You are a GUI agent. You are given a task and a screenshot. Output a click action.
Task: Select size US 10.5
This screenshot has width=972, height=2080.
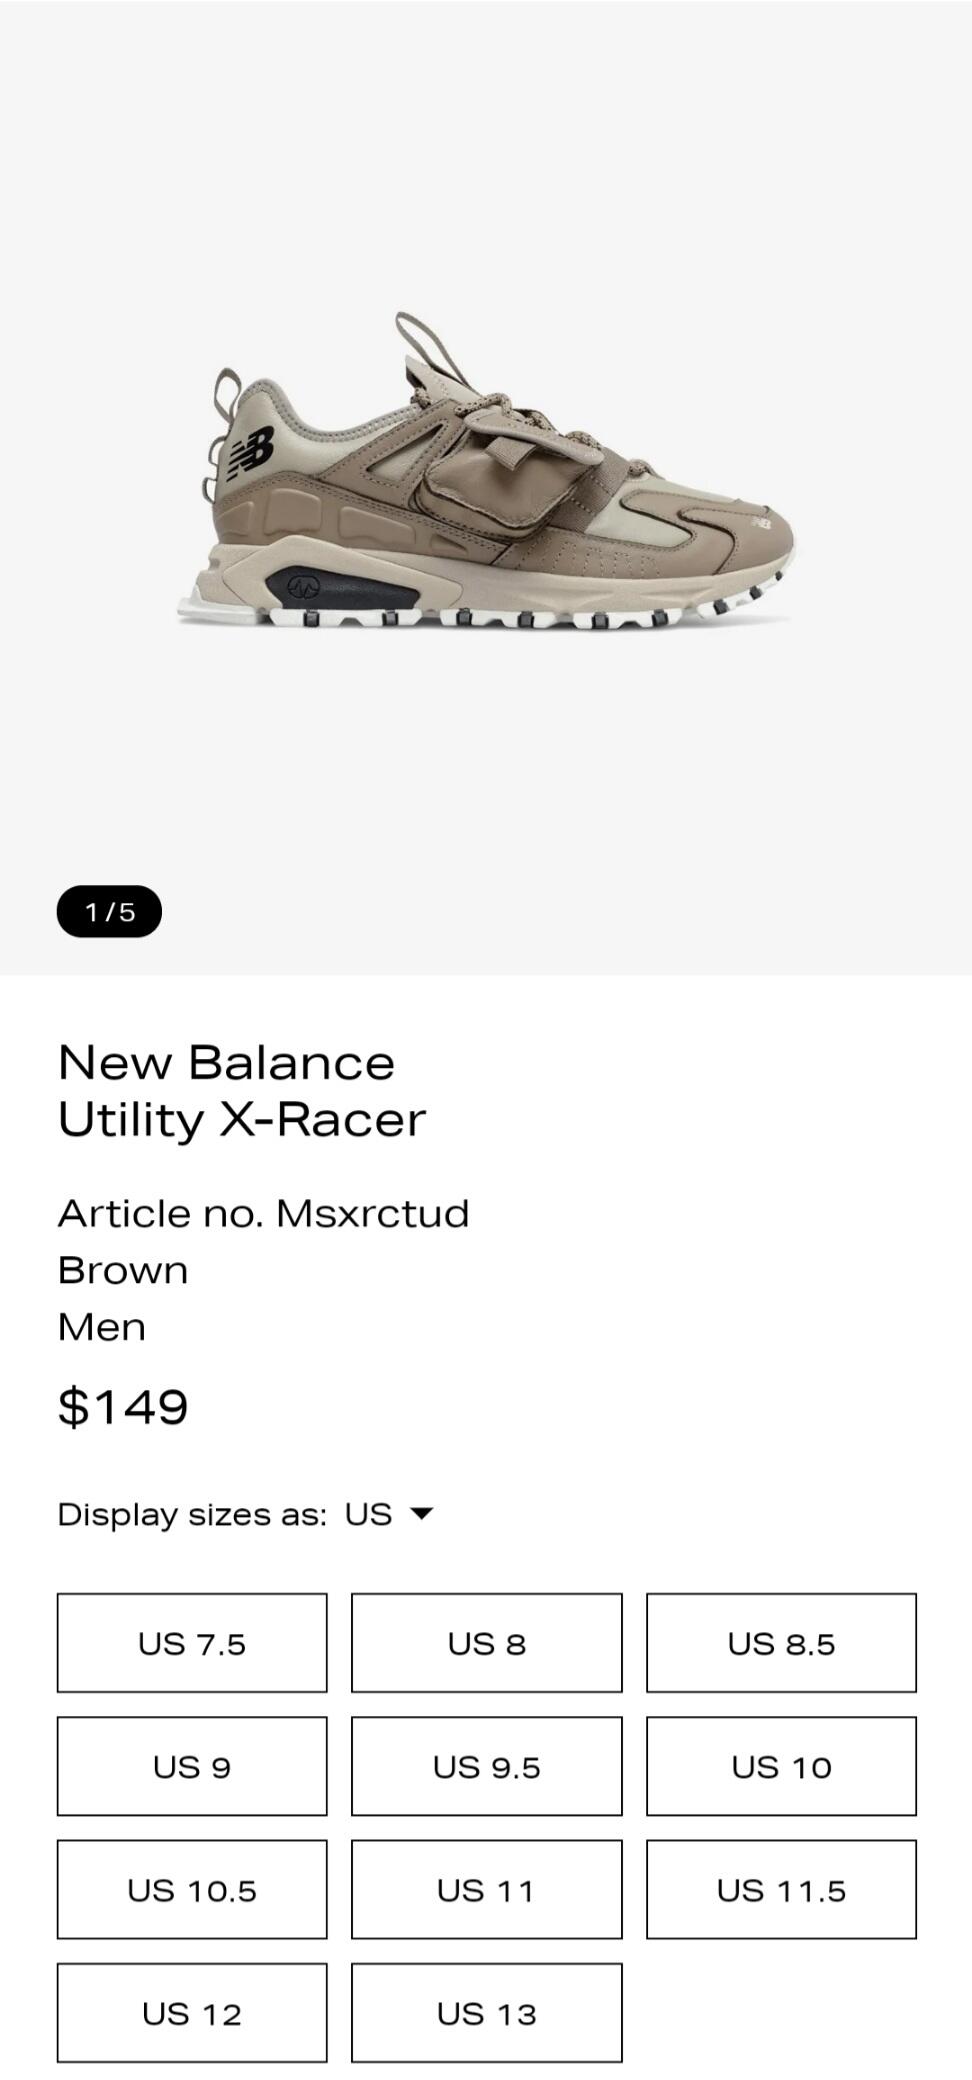[x=192, y=1889]
